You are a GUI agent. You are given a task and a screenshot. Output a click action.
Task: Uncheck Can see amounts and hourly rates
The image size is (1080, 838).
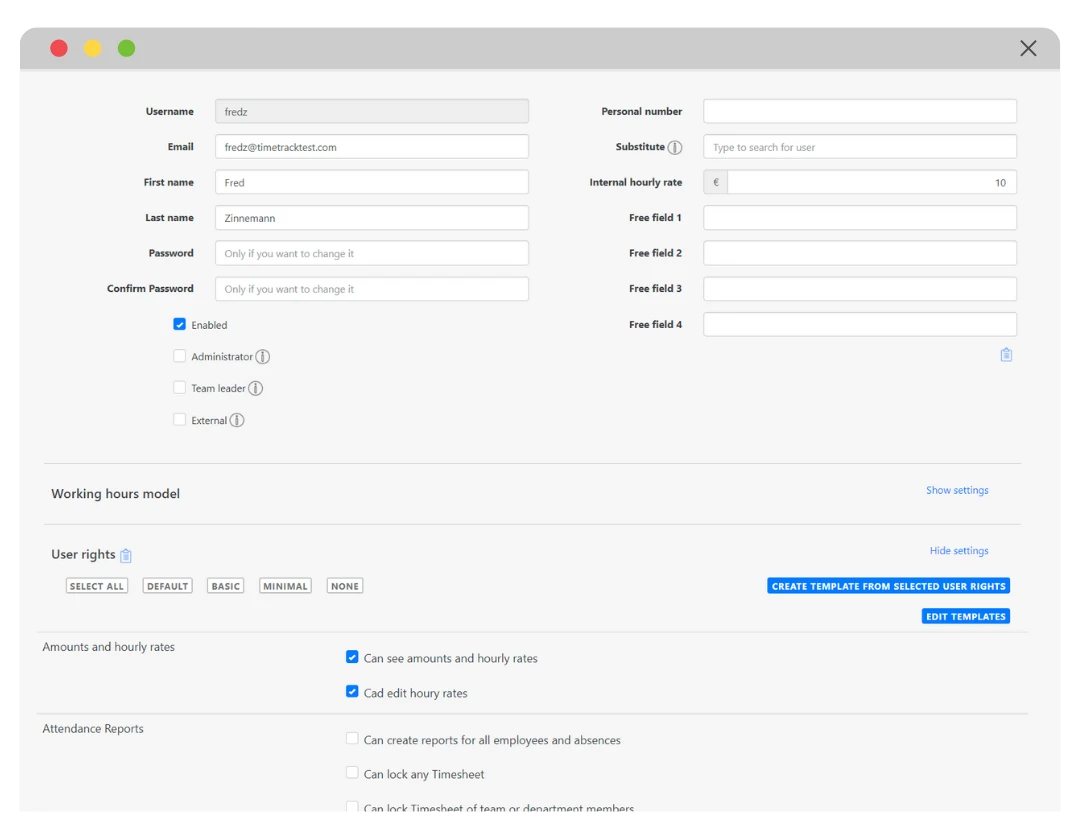tap(352, 657)
